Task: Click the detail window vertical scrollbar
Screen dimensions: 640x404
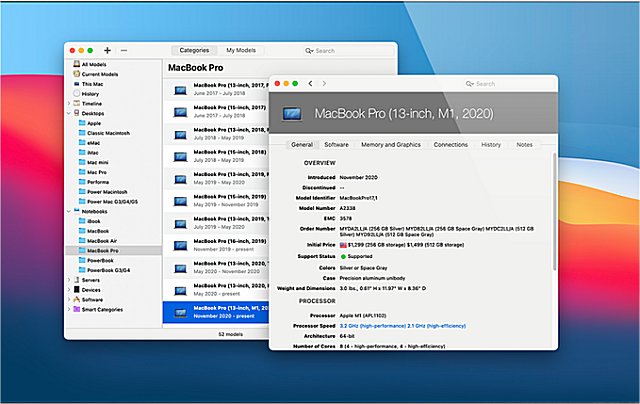Action: tap(554, 211)
